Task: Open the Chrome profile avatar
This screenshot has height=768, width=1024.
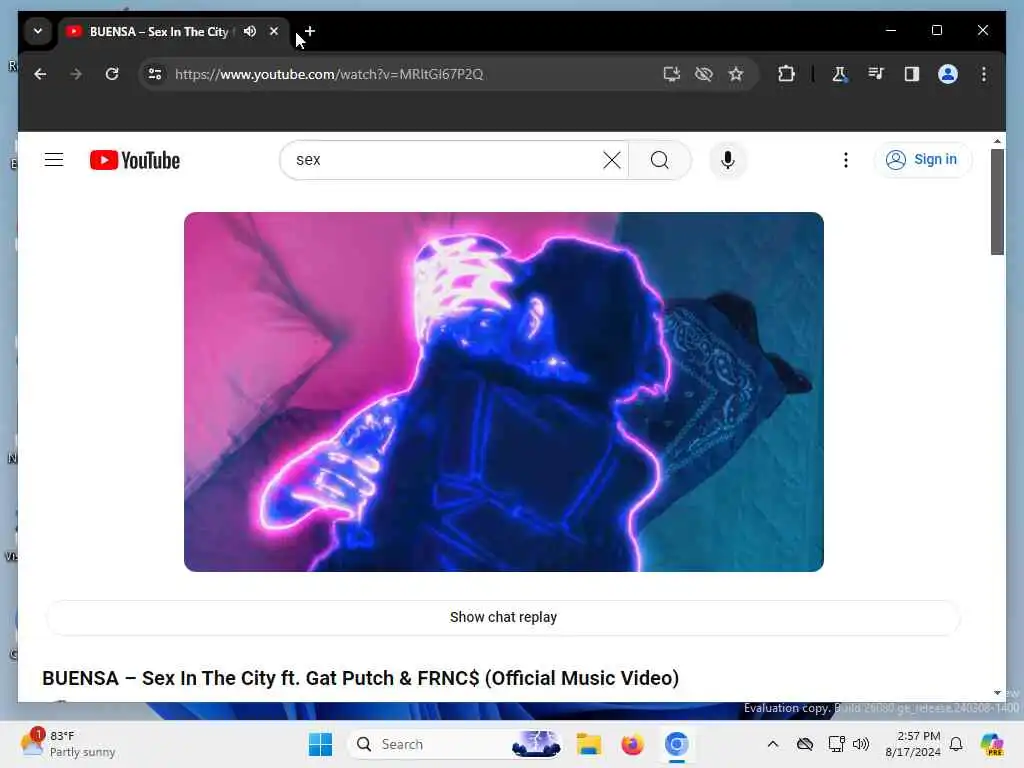Action: tap(948, 74)
